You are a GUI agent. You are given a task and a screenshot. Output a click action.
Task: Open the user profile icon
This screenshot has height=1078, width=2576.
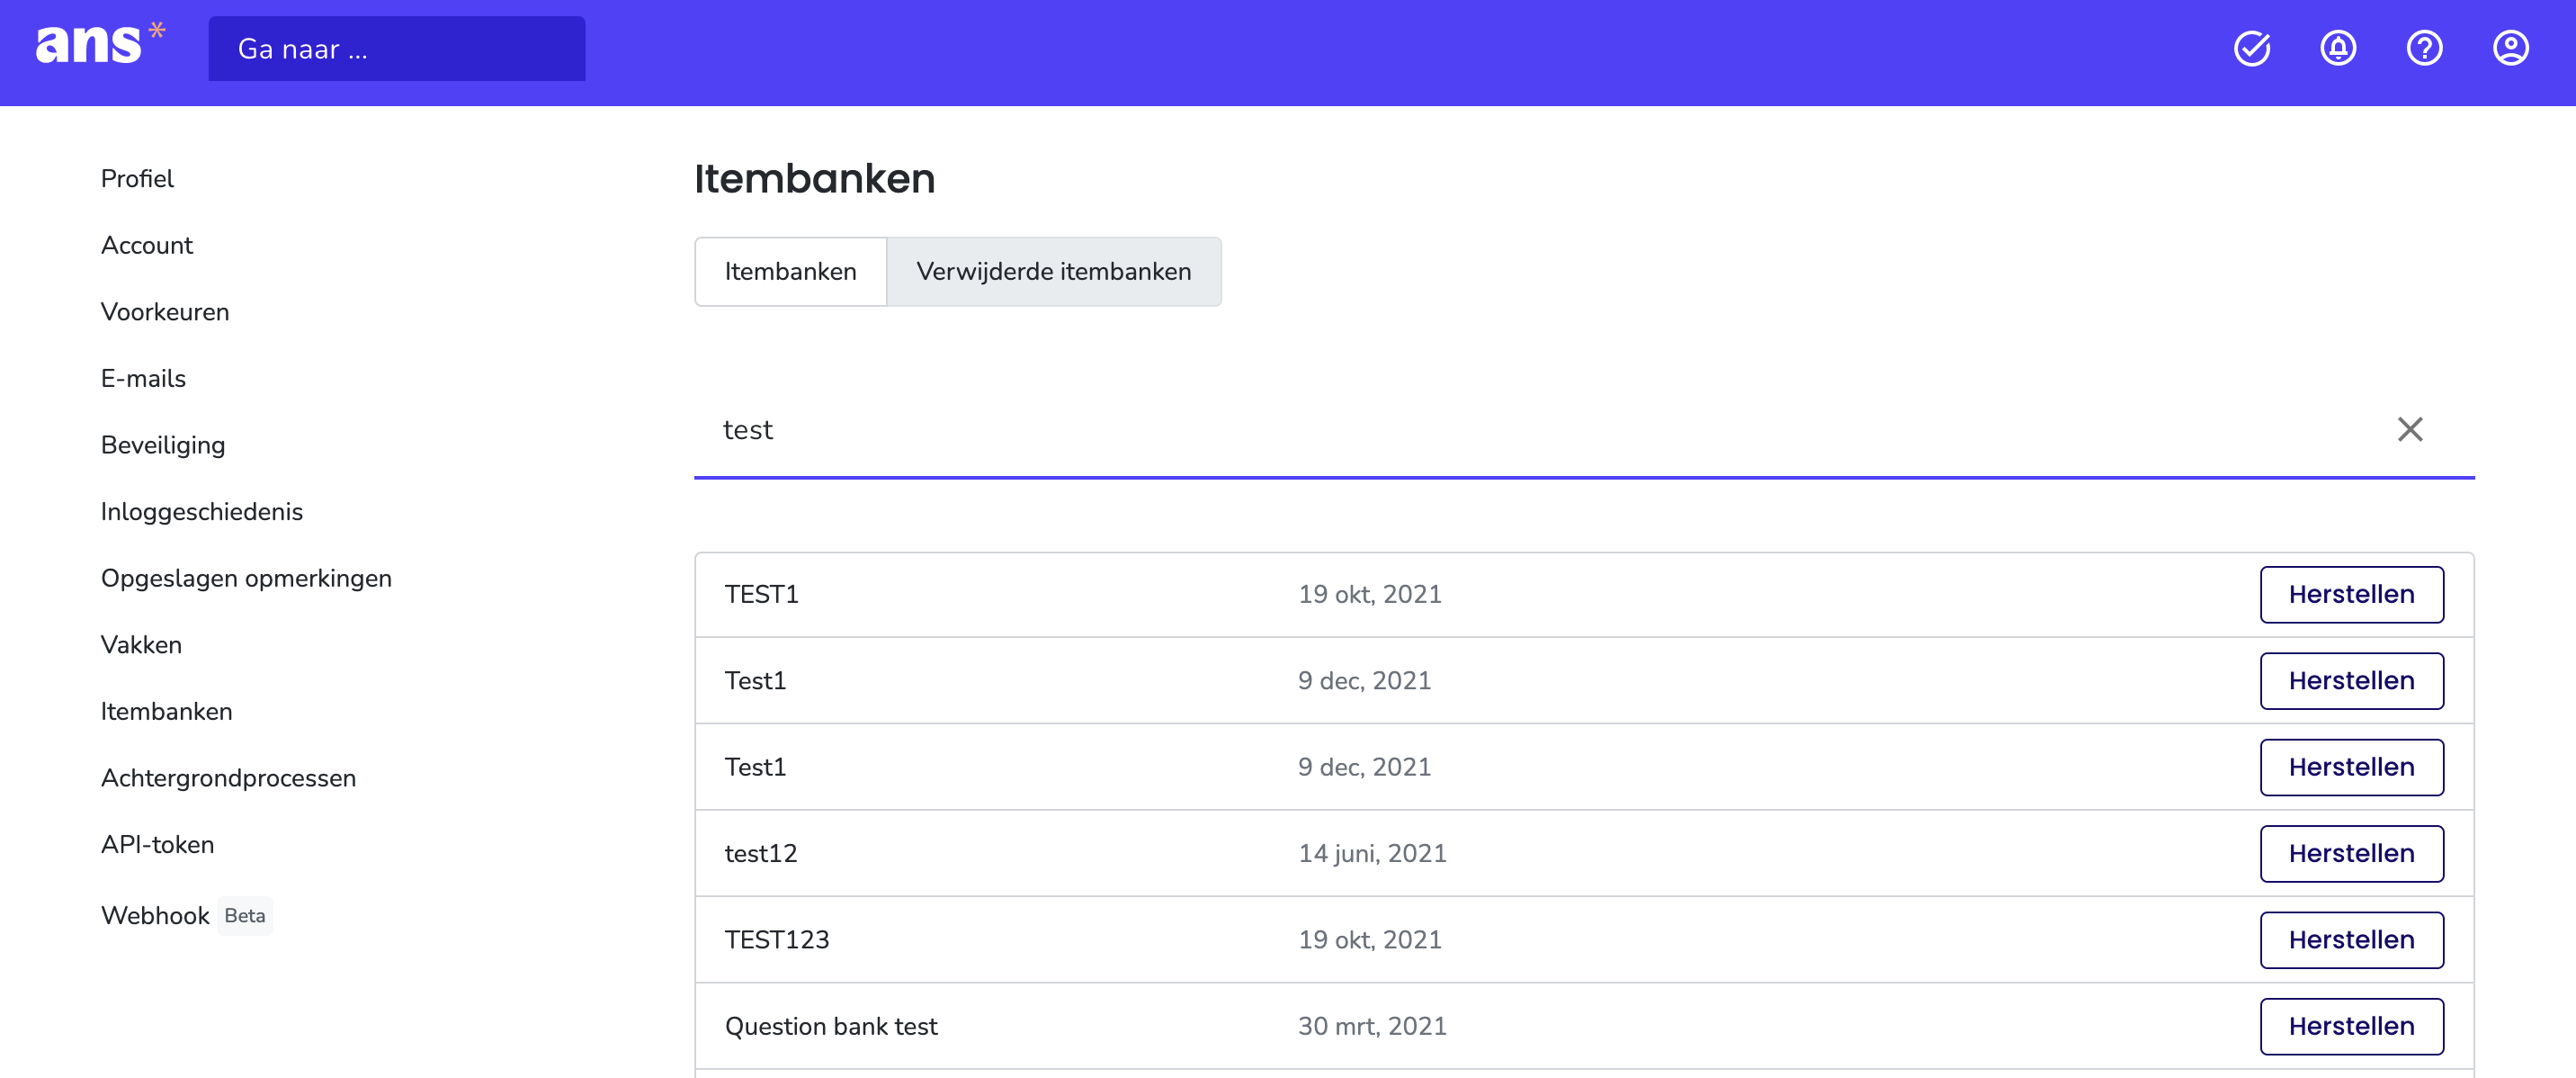[x=2510, y=48]
